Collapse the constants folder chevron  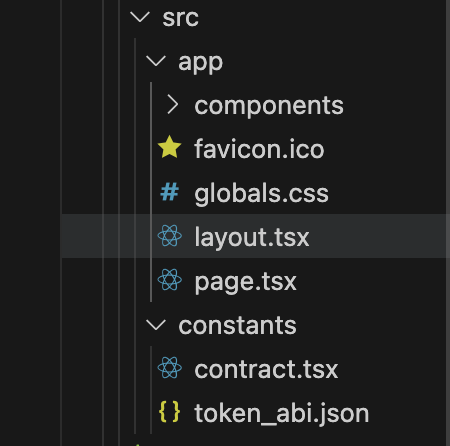(x=156, y=325)
